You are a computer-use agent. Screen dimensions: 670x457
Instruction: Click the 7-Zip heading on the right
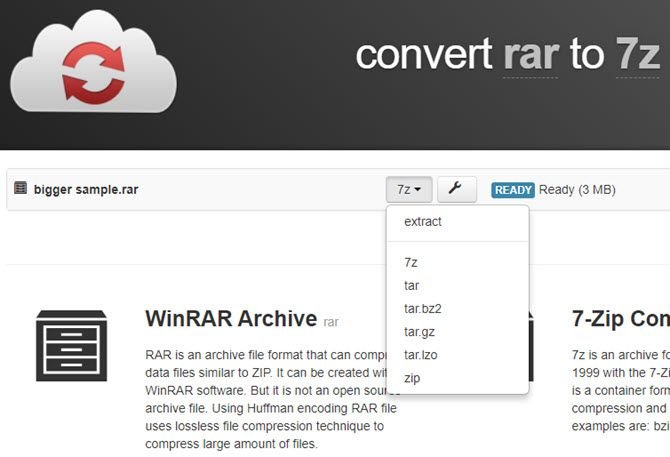pyautogui.click(x=620, y=319)
